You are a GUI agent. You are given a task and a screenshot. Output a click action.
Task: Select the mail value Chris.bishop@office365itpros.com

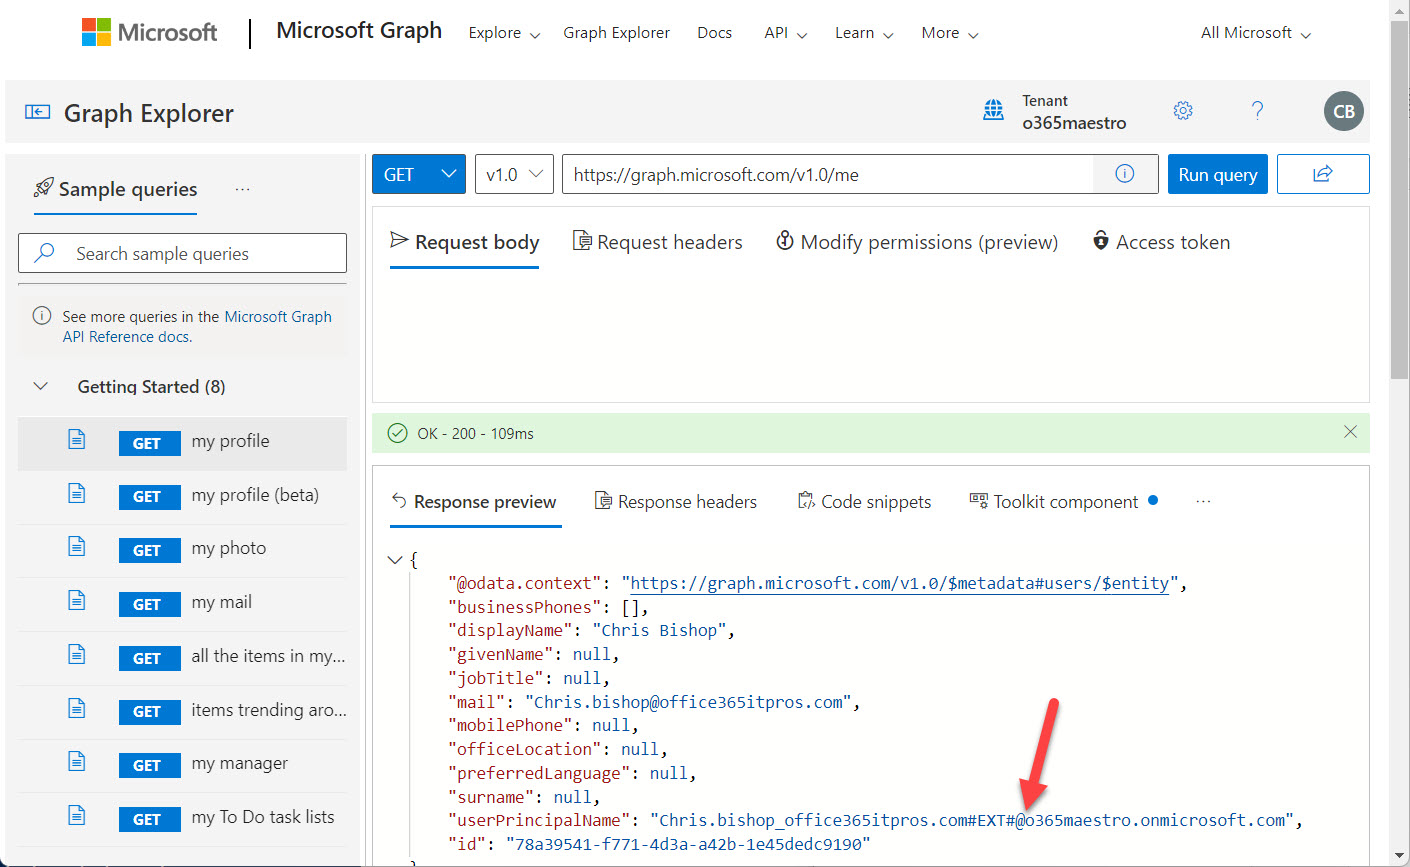pyautogui.click(x=688, y=702)
